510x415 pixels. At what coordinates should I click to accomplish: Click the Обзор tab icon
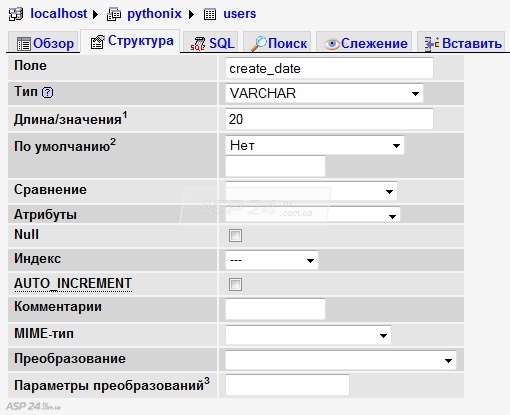pos(24,44)
